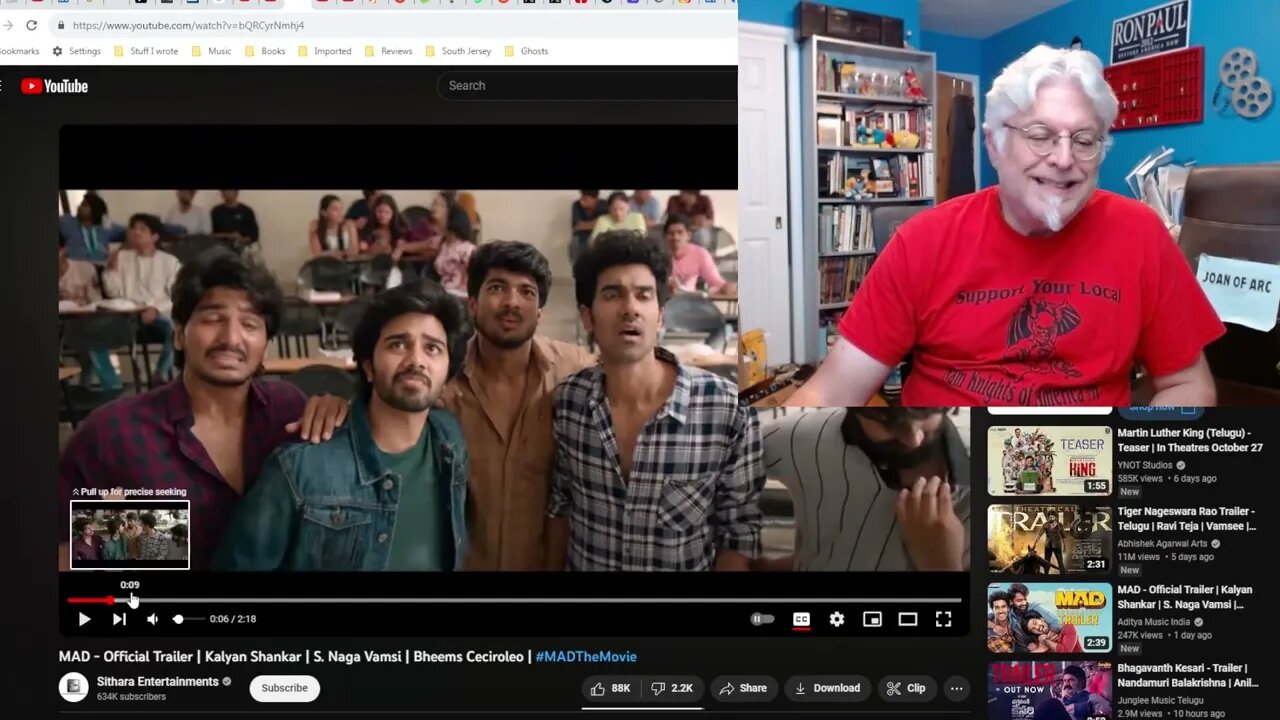Screen dimensions: 1280x720
Task: Open 'Bhagavanth Kesari - Trailer' video title
Action: coord(1188,675)
